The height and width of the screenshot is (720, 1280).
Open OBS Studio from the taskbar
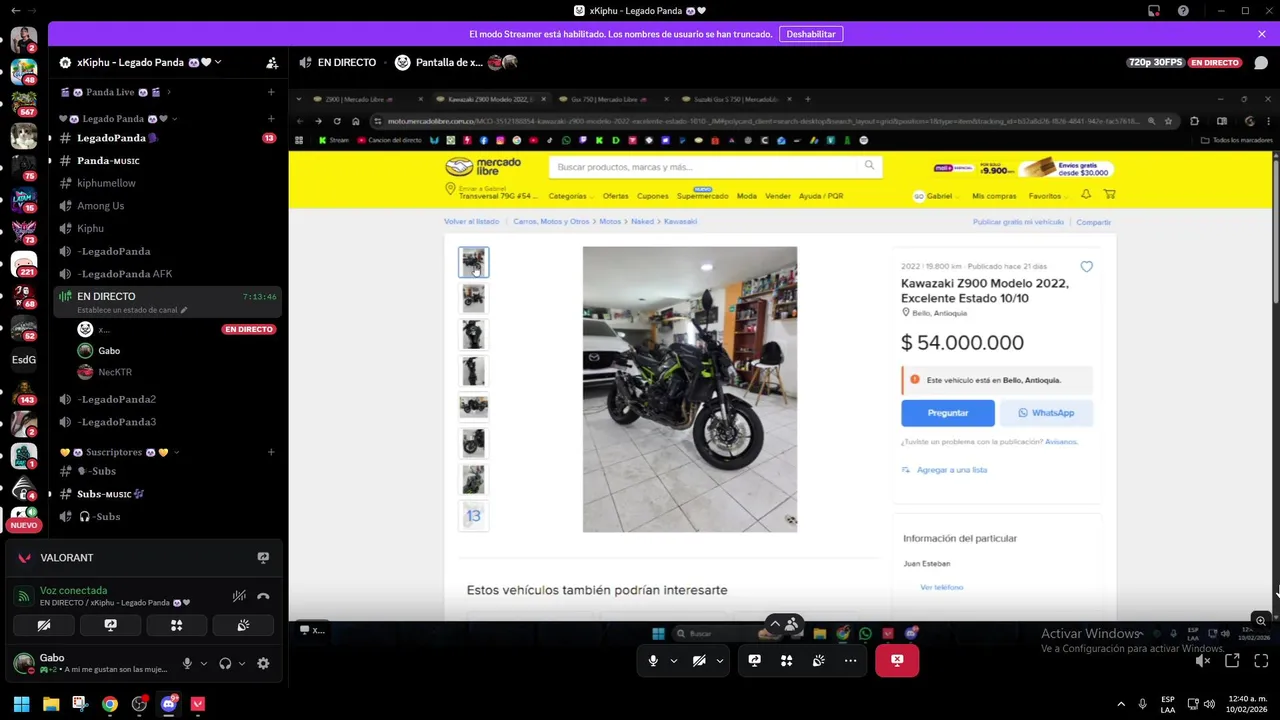tap(139, 704)
